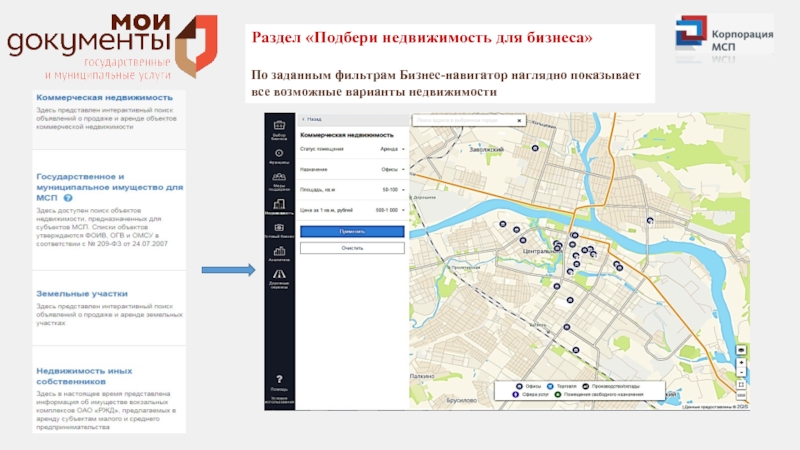
Task: Clear the map address search with X
Action: coord(519,120)
